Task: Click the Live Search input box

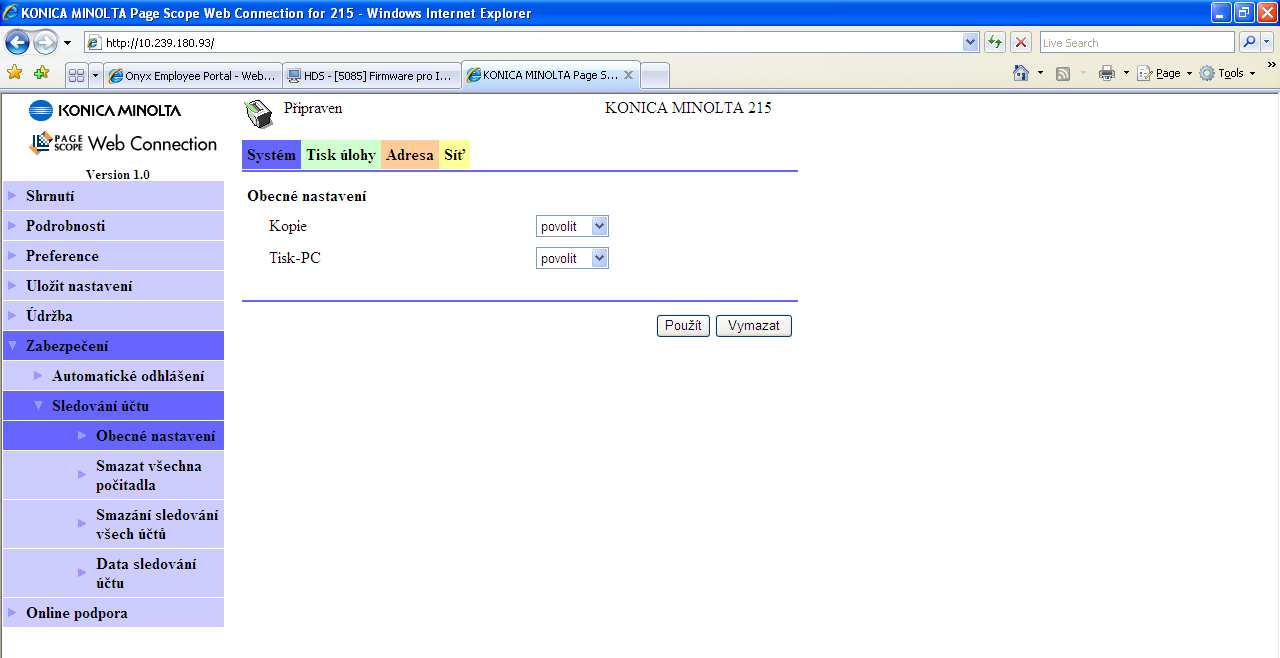Action: point(1137,43)
